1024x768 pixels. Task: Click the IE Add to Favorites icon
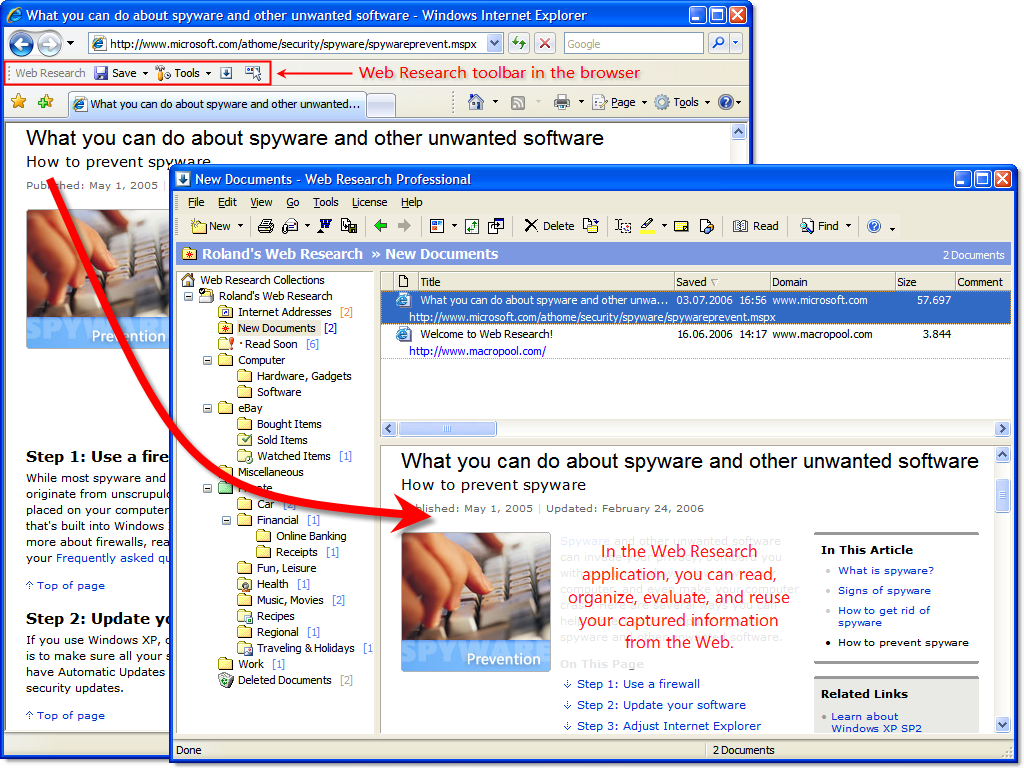tap(45, 102)
